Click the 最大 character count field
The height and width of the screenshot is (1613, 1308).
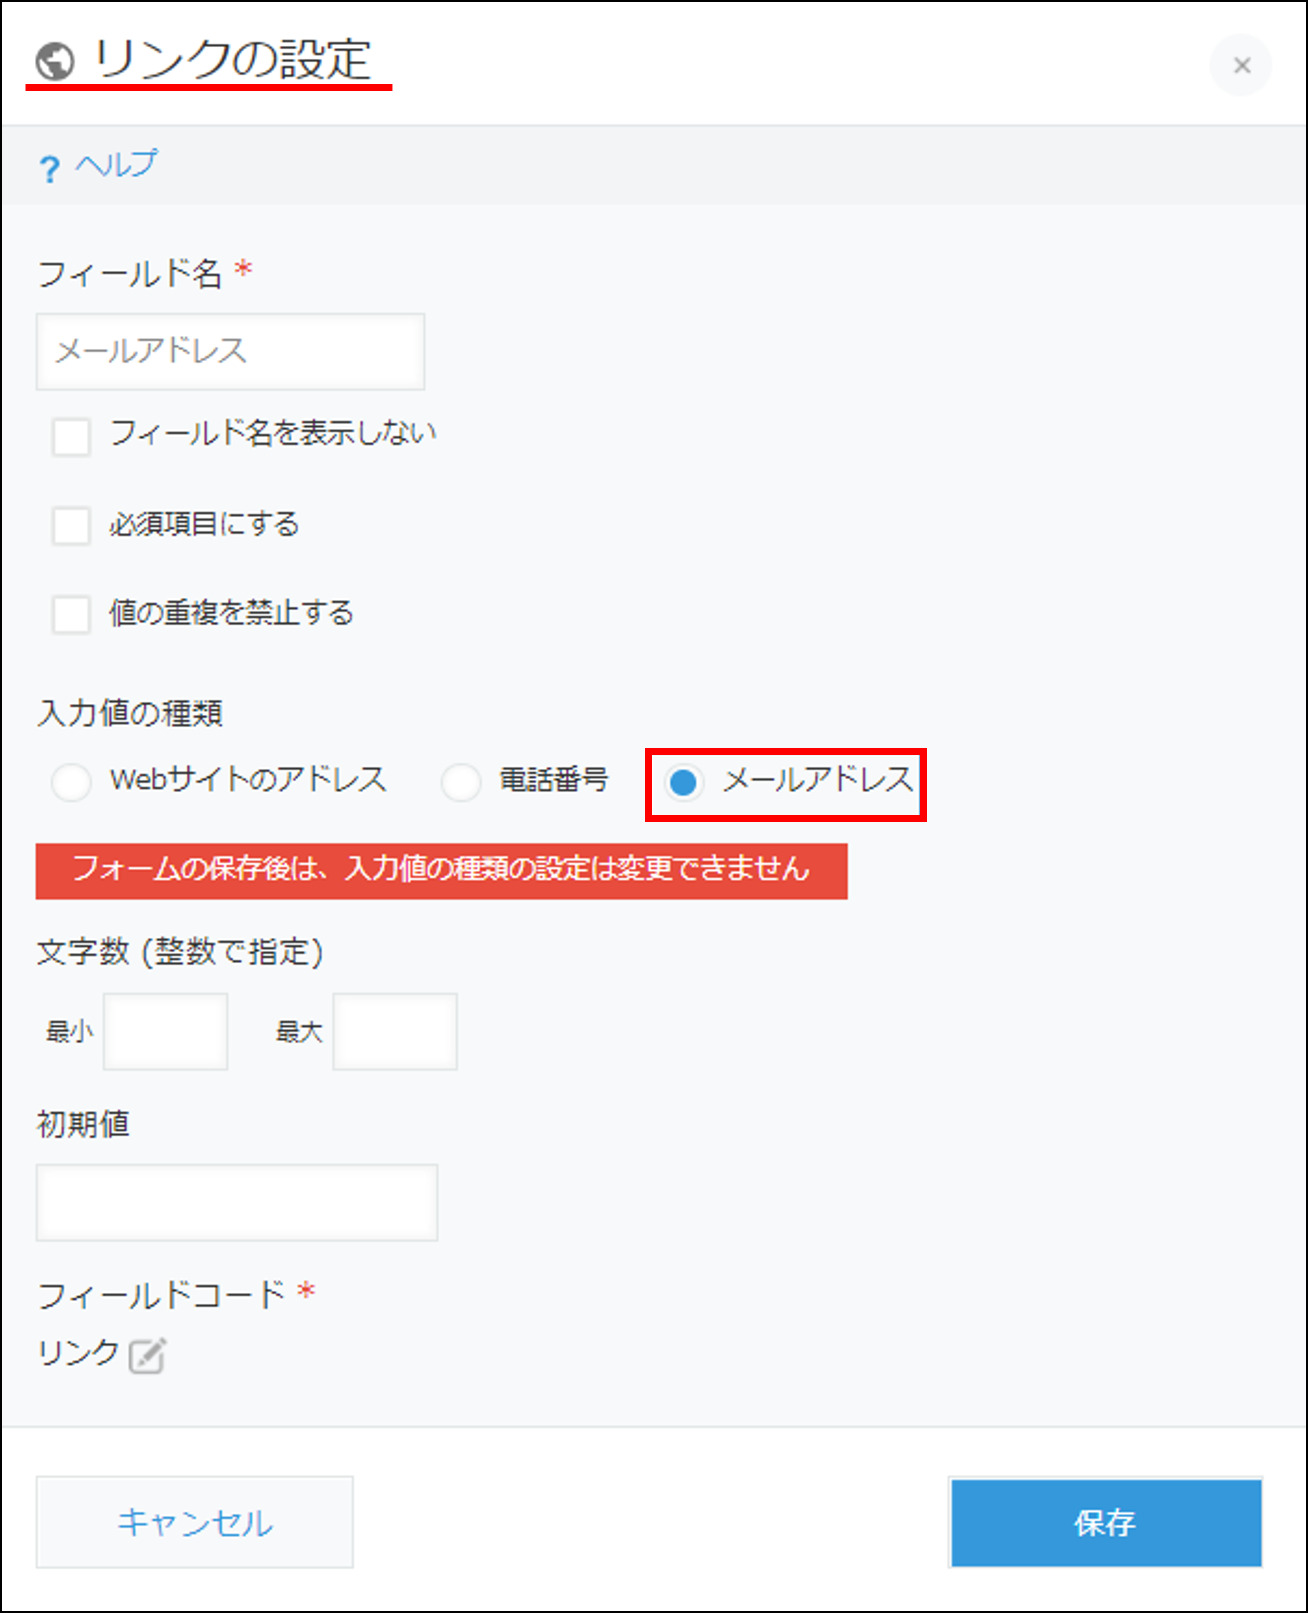395,1031
